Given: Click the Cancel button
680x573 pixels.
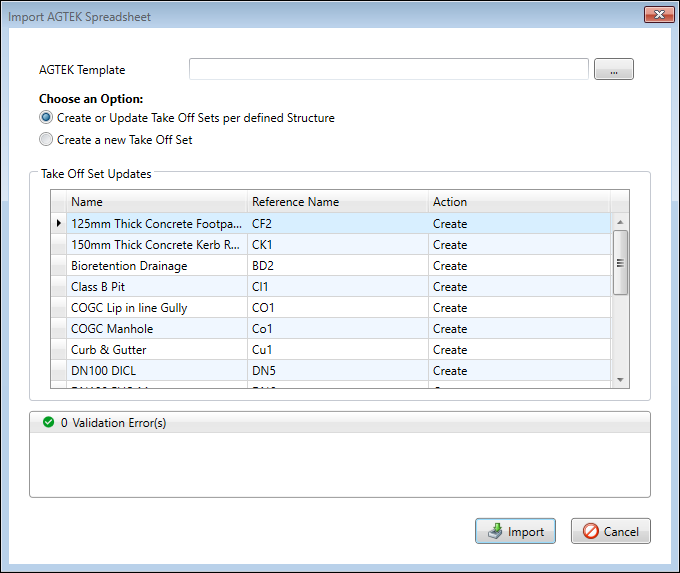Looking at the screenshot, I should (x=610, y=532).
